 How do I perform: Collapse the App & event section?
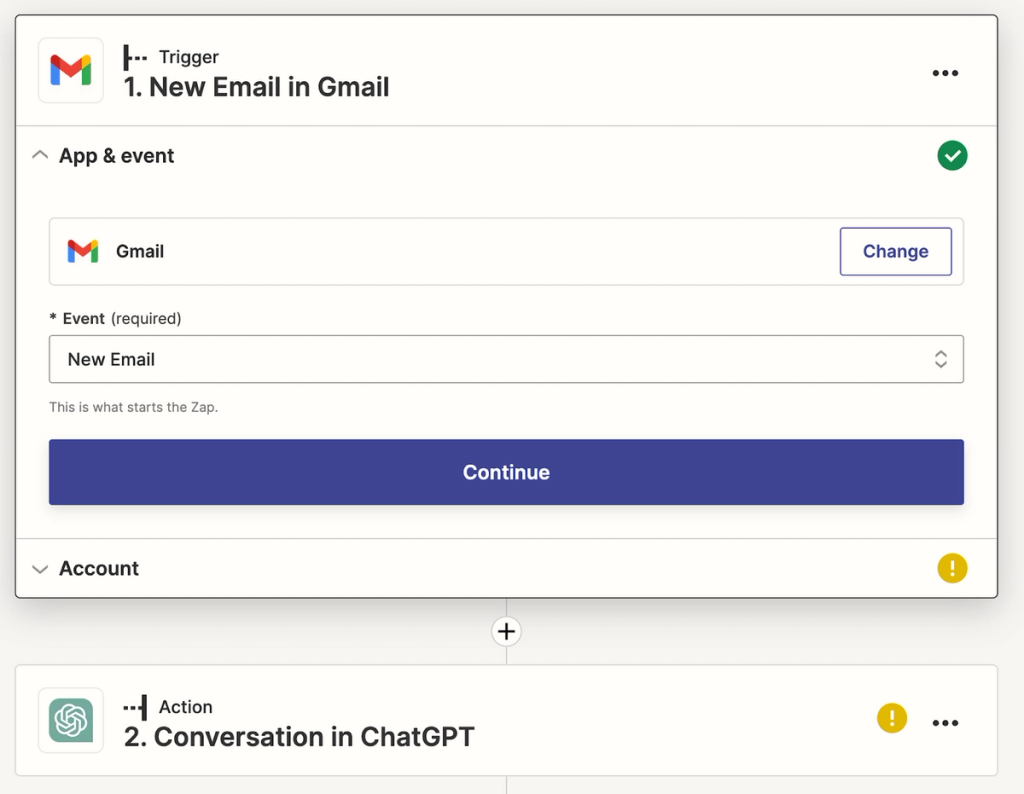[40, 155]
